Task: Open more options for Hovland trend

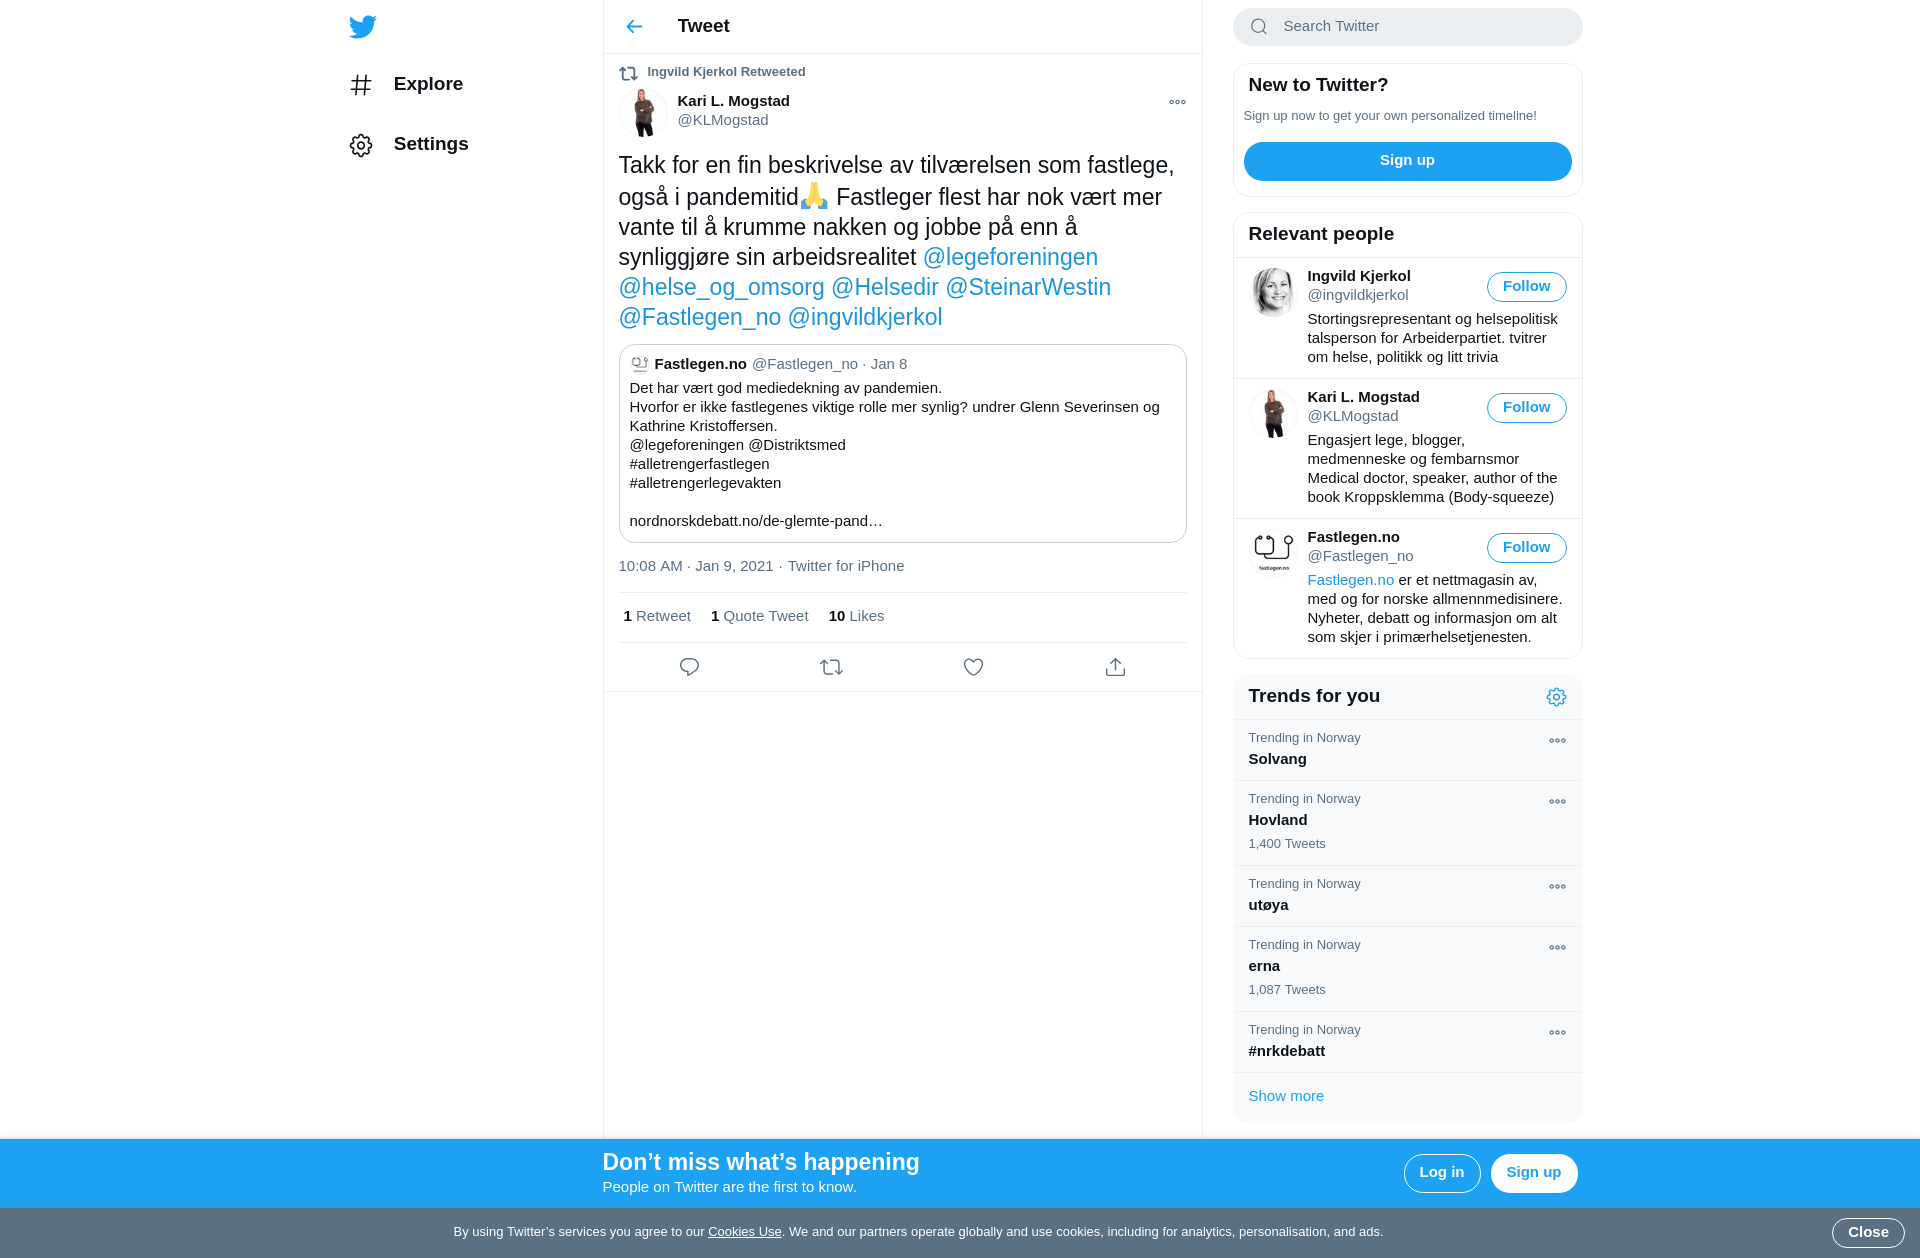Action: [x=1557, y=802]
